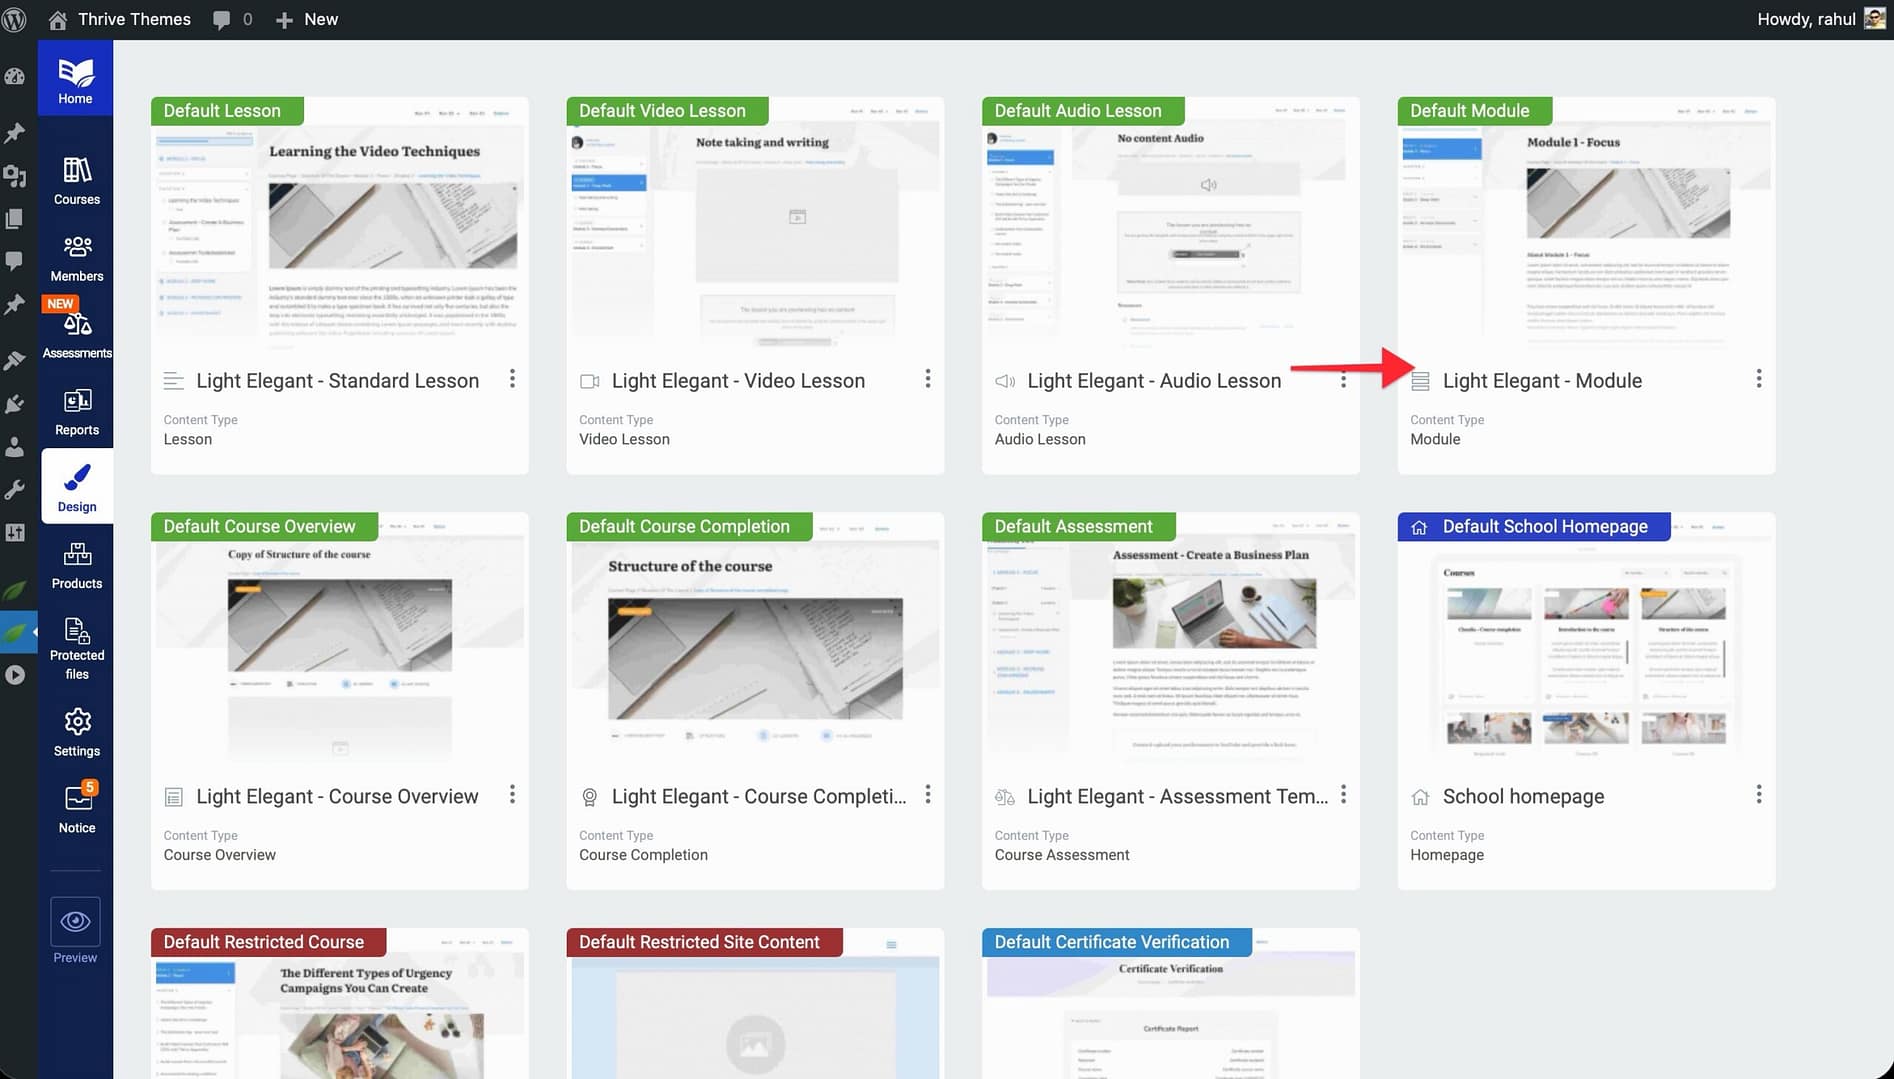Click the WordPress logo in admin bar
Screen dimensions: 1894x1079
(x=15, y=19)
